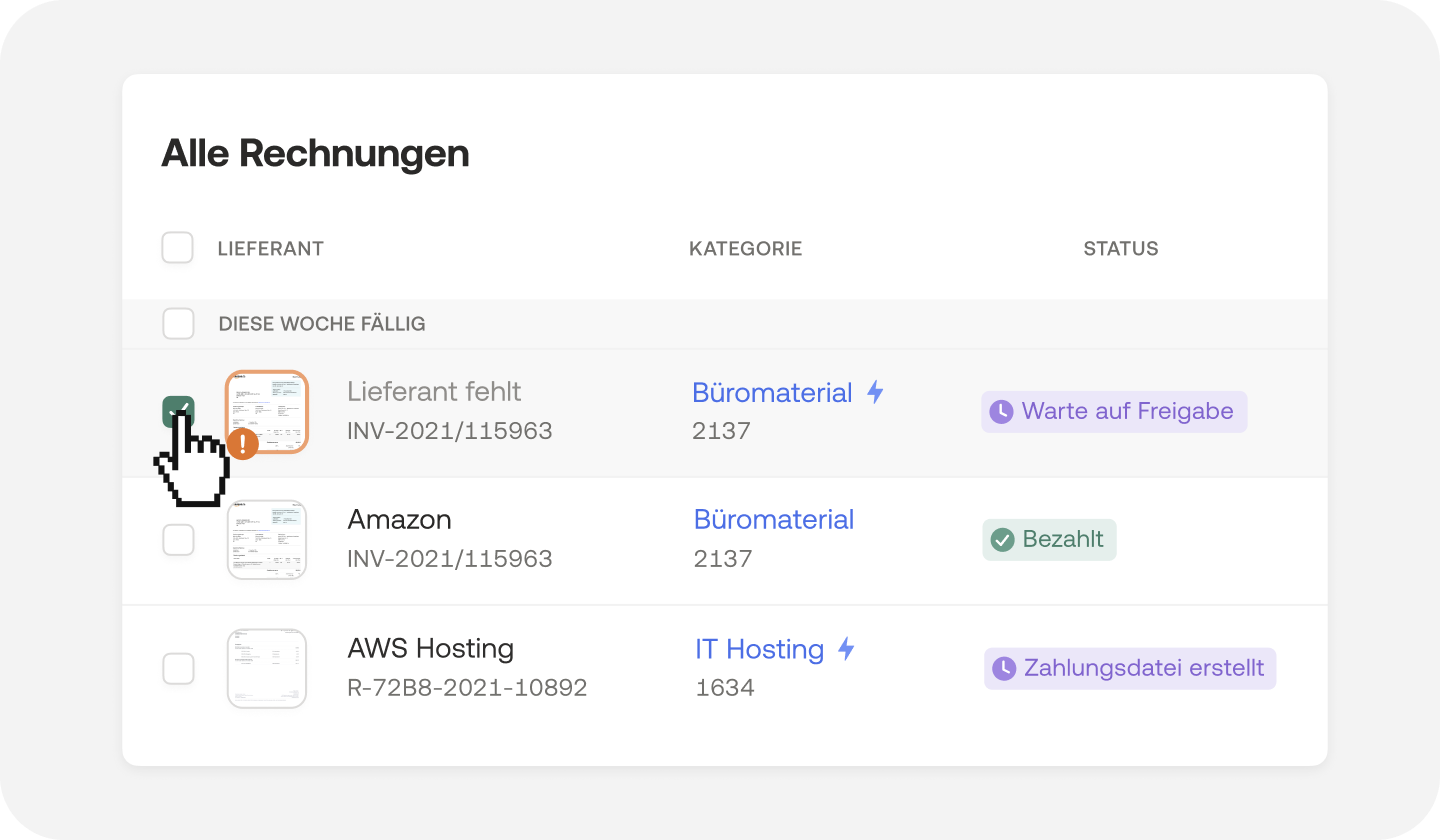Click the Büromaterial category of Amazon invoice

click(x=774, y=520)
